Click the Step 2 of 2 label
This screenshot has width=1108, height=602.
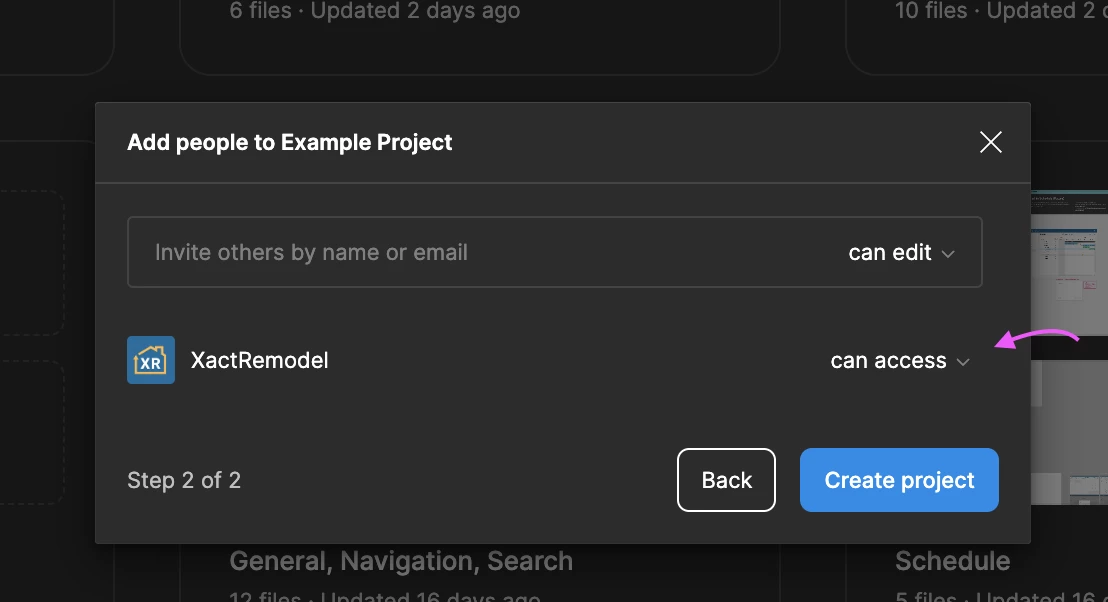tap(184, 480)
